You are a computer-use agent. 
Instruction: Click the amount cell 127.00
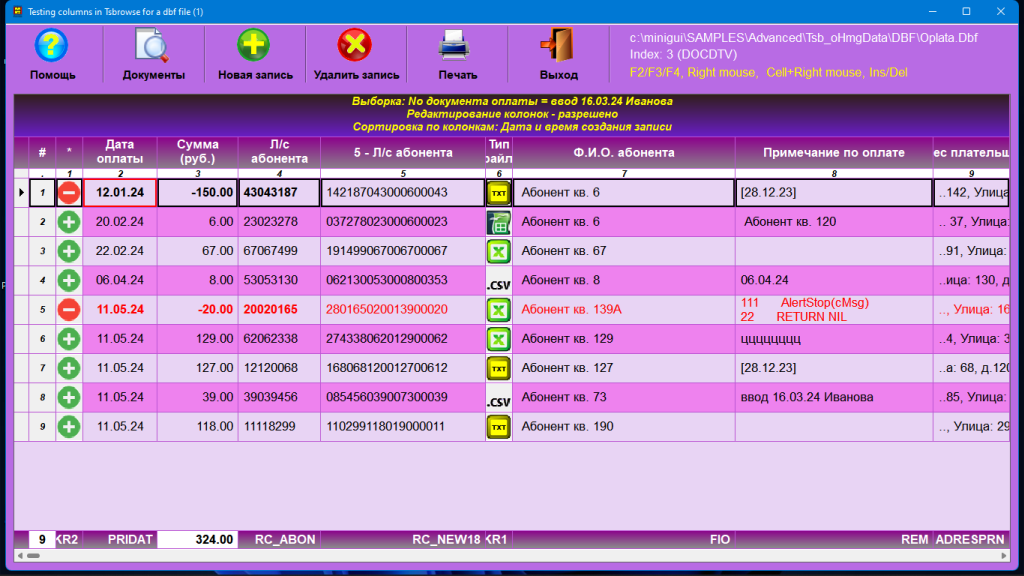pos(198,368)
